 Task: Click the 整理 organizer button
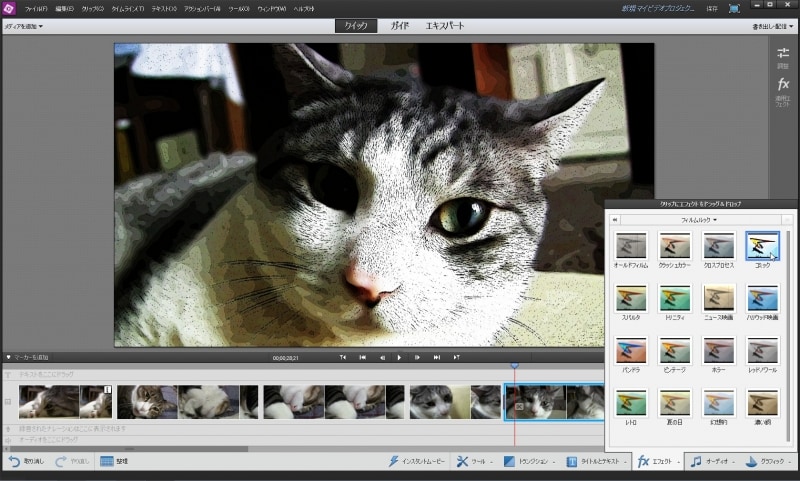108,462
